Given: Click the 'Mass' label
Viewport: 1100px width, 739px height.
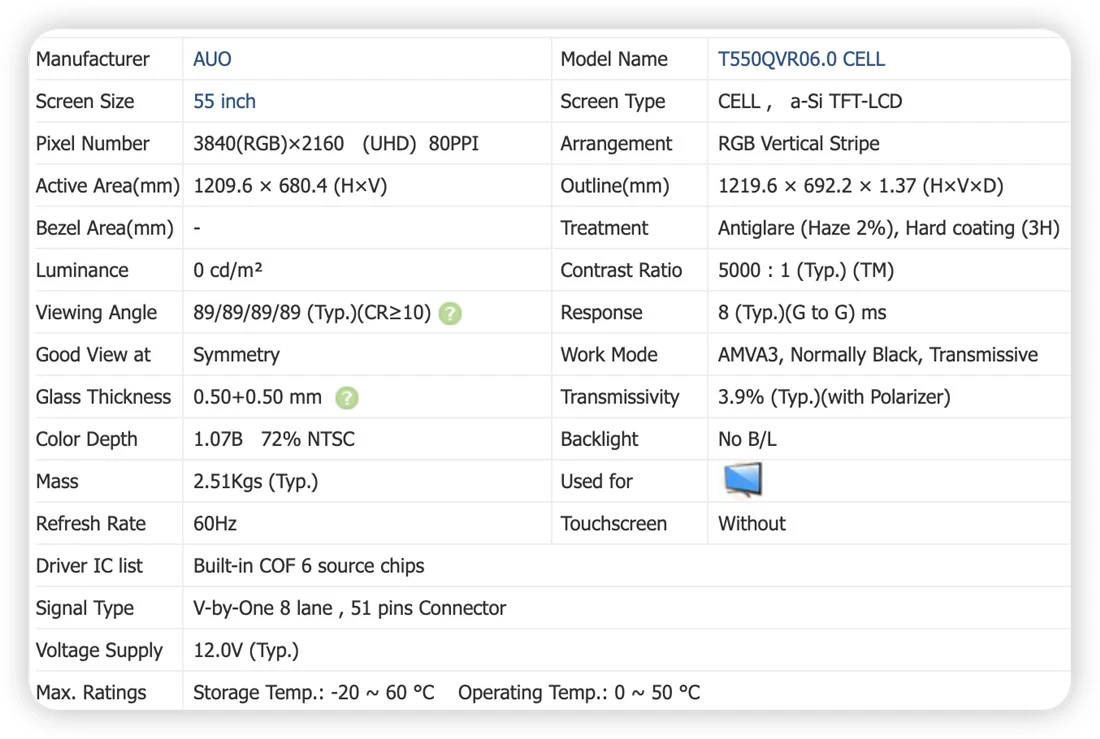Looking at the screenshot, I should [57, 481].
